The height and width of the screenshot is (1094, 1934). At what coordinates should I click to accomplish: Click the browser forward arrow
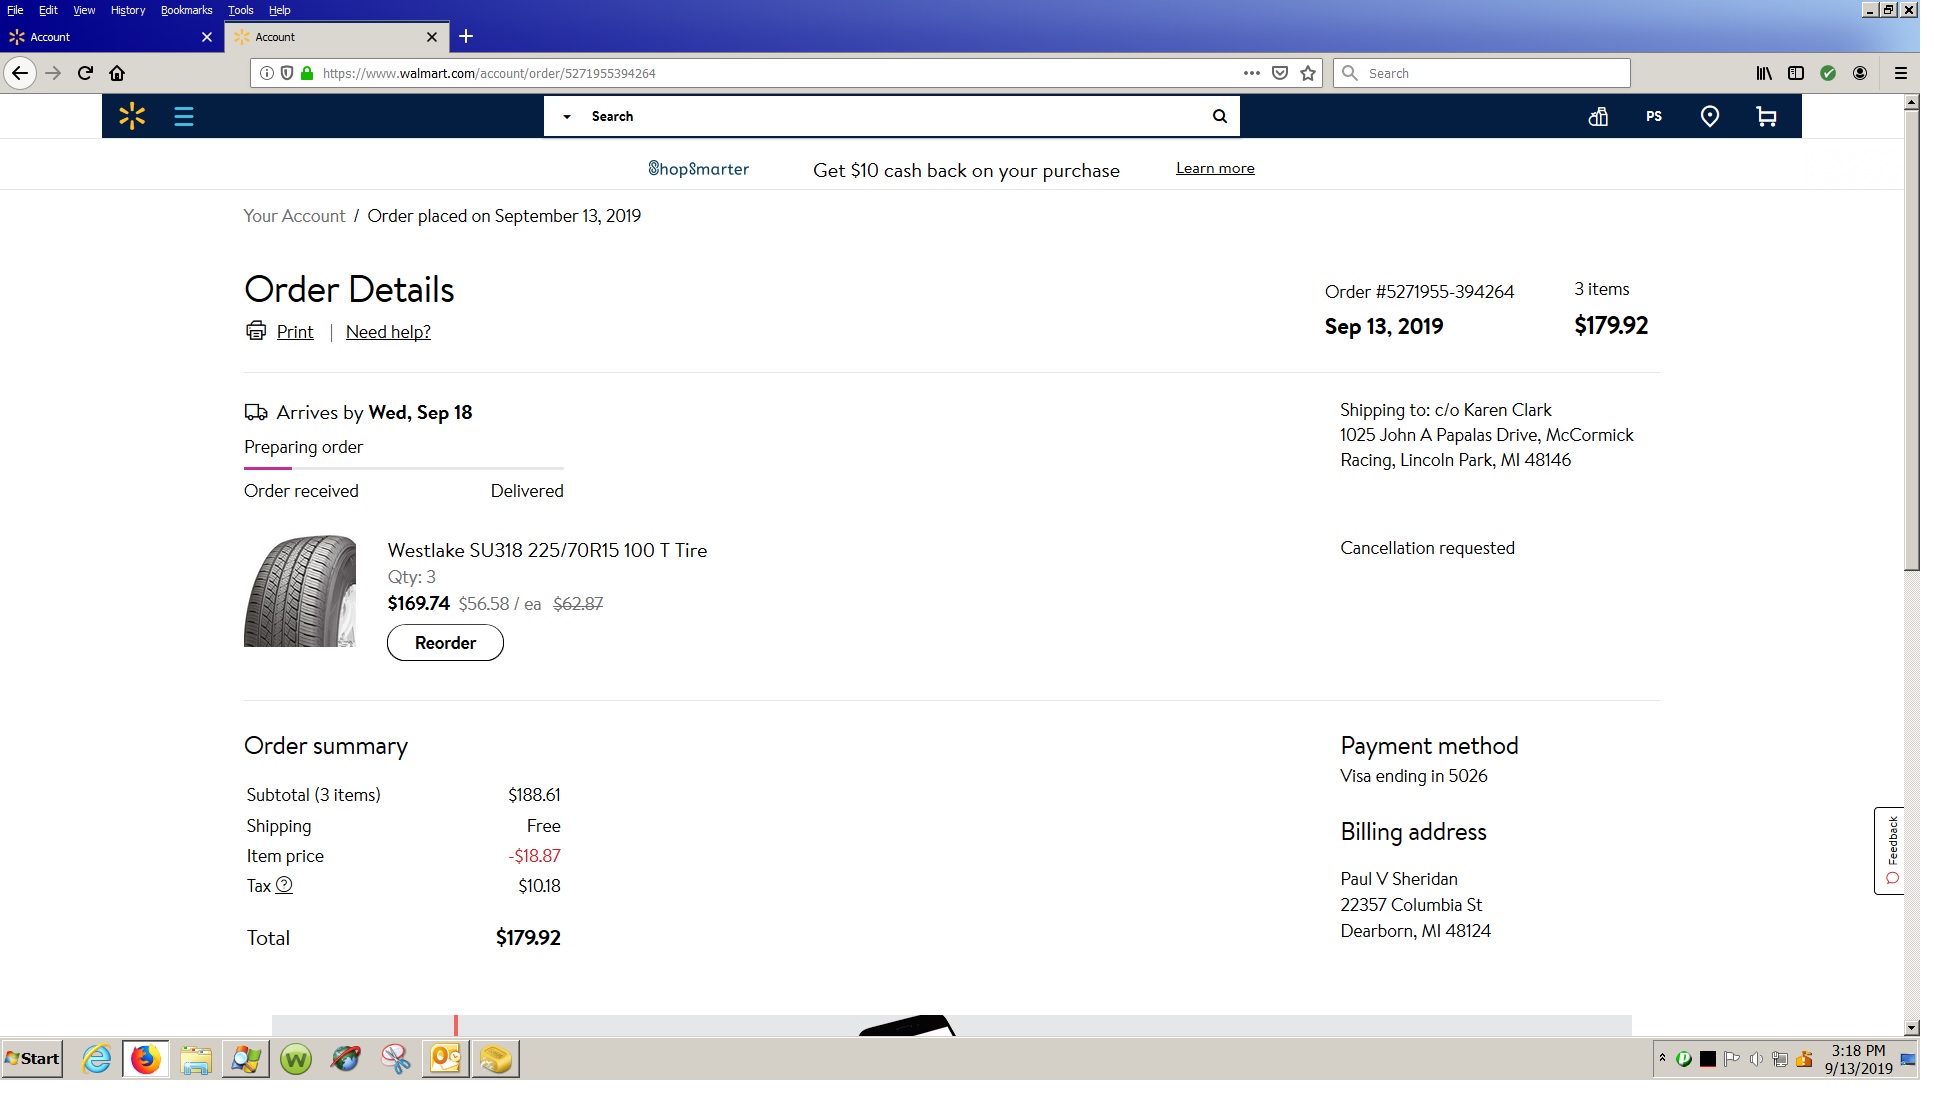pos(53,73)
